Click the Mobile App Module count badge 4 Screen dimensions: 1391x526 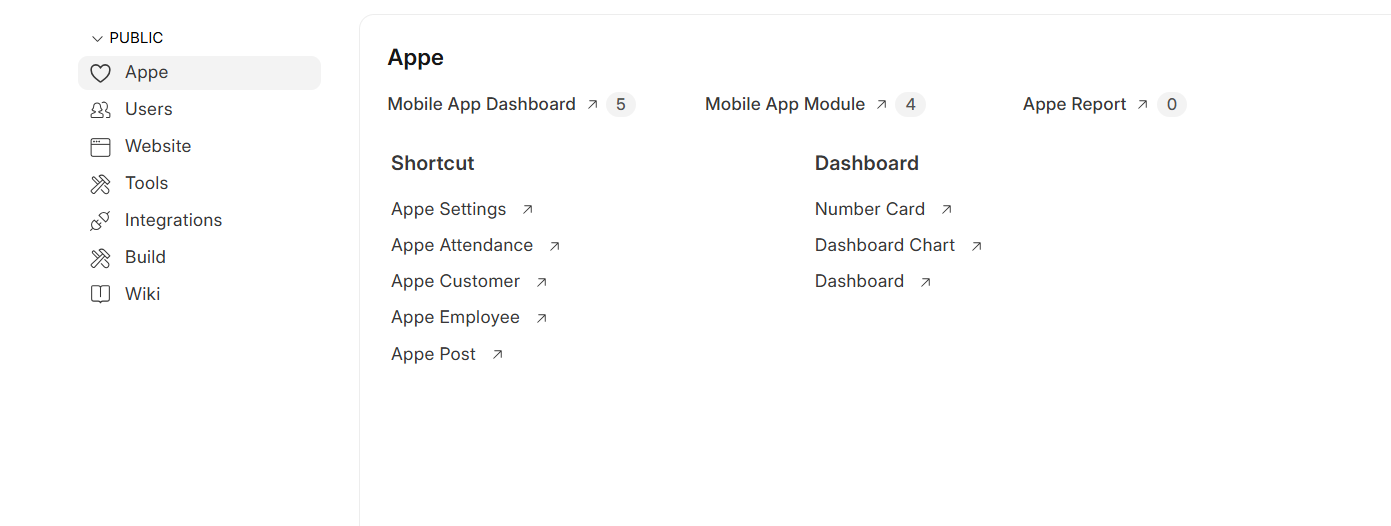(910, 104)
